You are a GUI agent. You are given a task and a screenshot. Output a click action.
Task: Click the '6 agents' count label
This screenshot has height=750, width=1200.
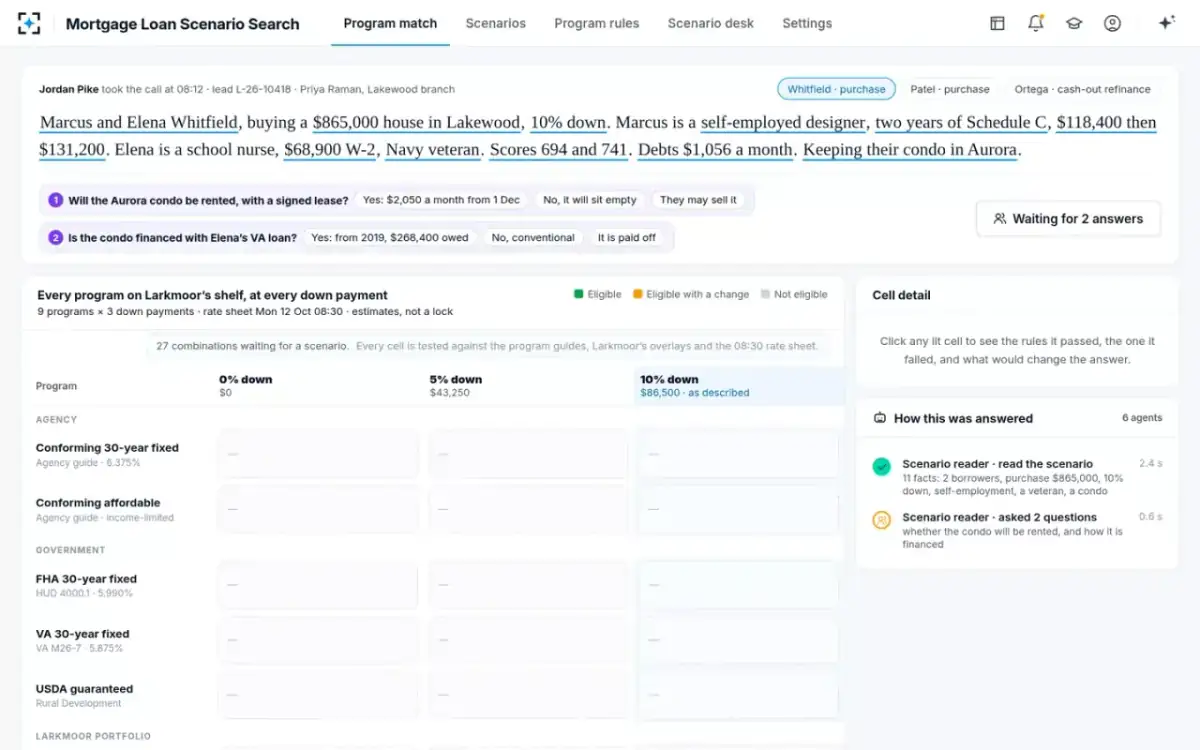tap(1142, 418)
